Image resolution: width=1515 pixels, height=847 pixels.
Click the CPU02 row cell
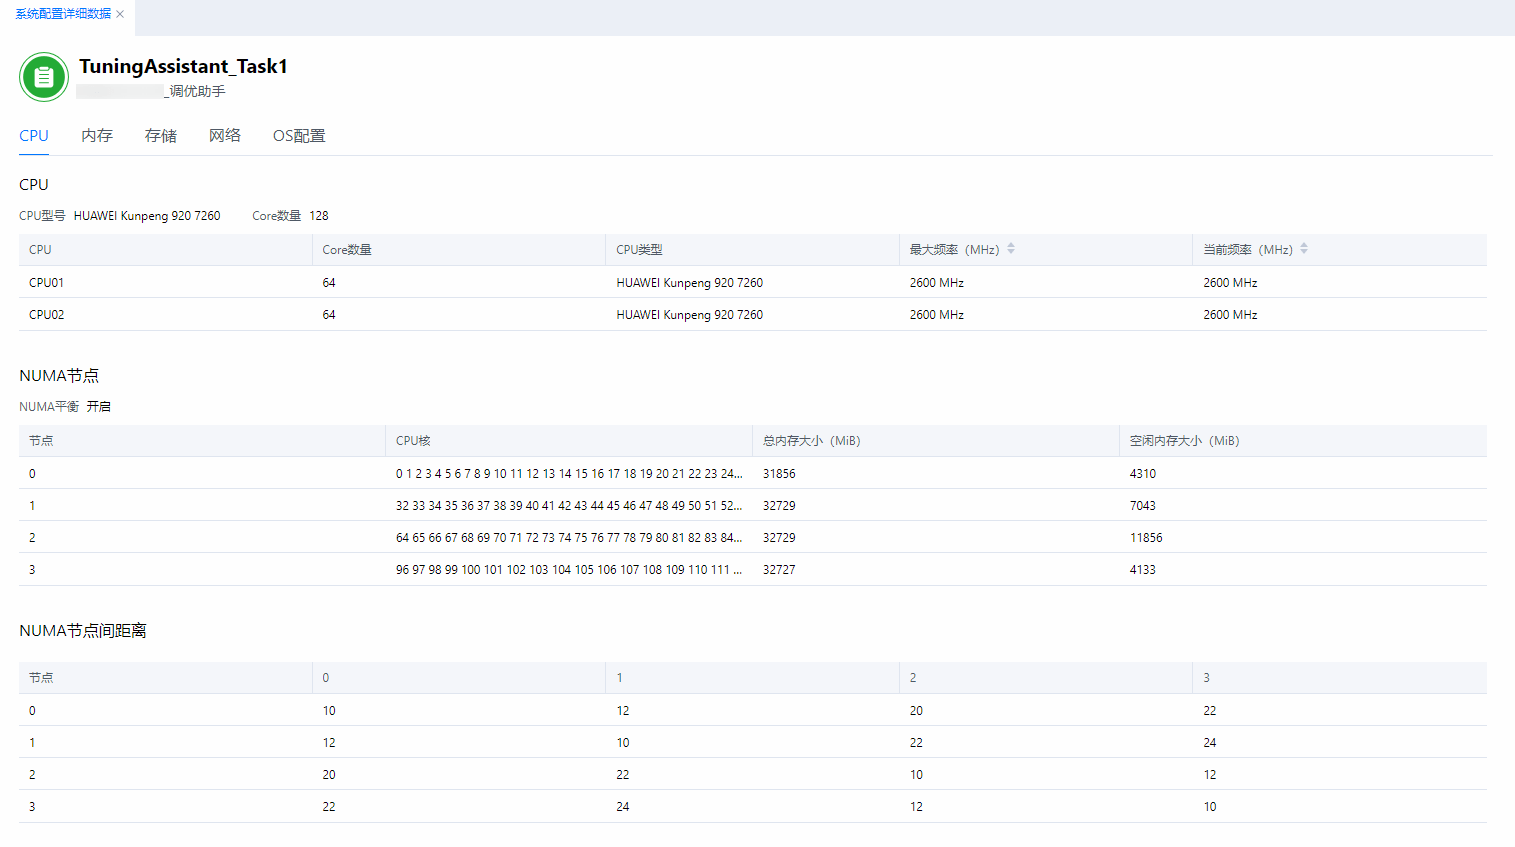click(47, 315)
